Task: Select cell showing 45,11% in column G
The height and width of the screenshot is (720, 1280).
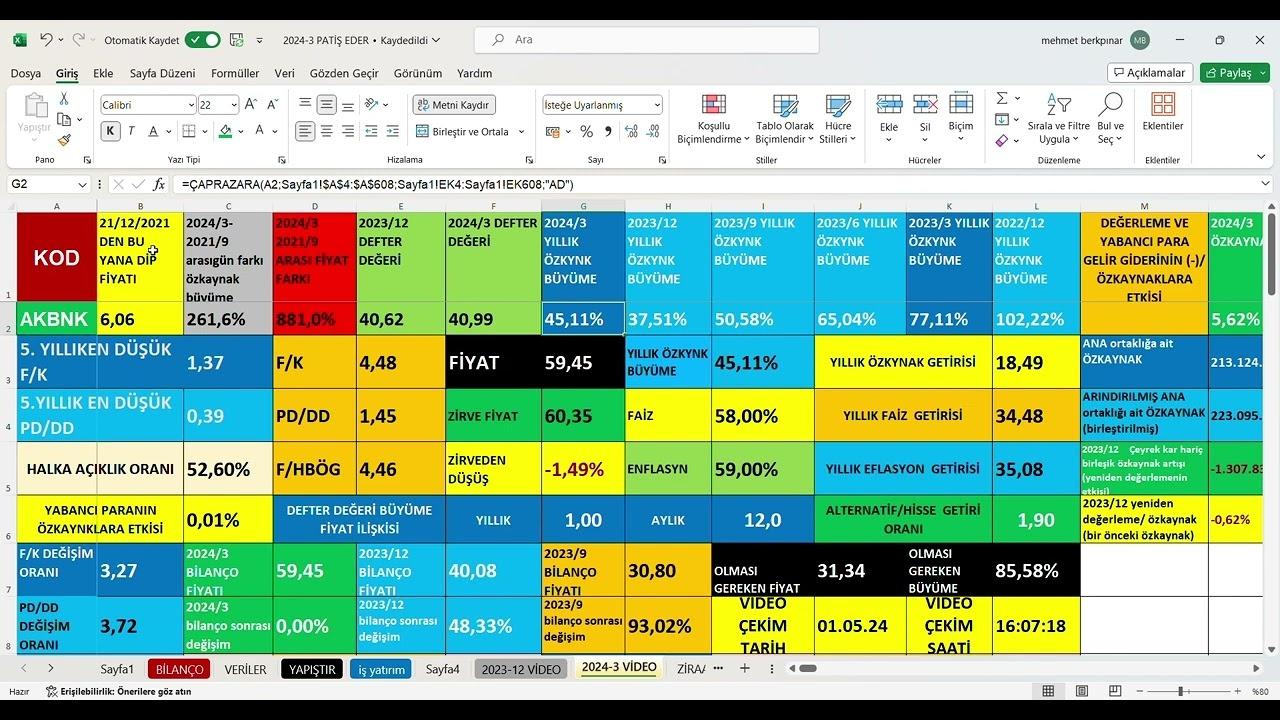Action: [x=583, y=319]
